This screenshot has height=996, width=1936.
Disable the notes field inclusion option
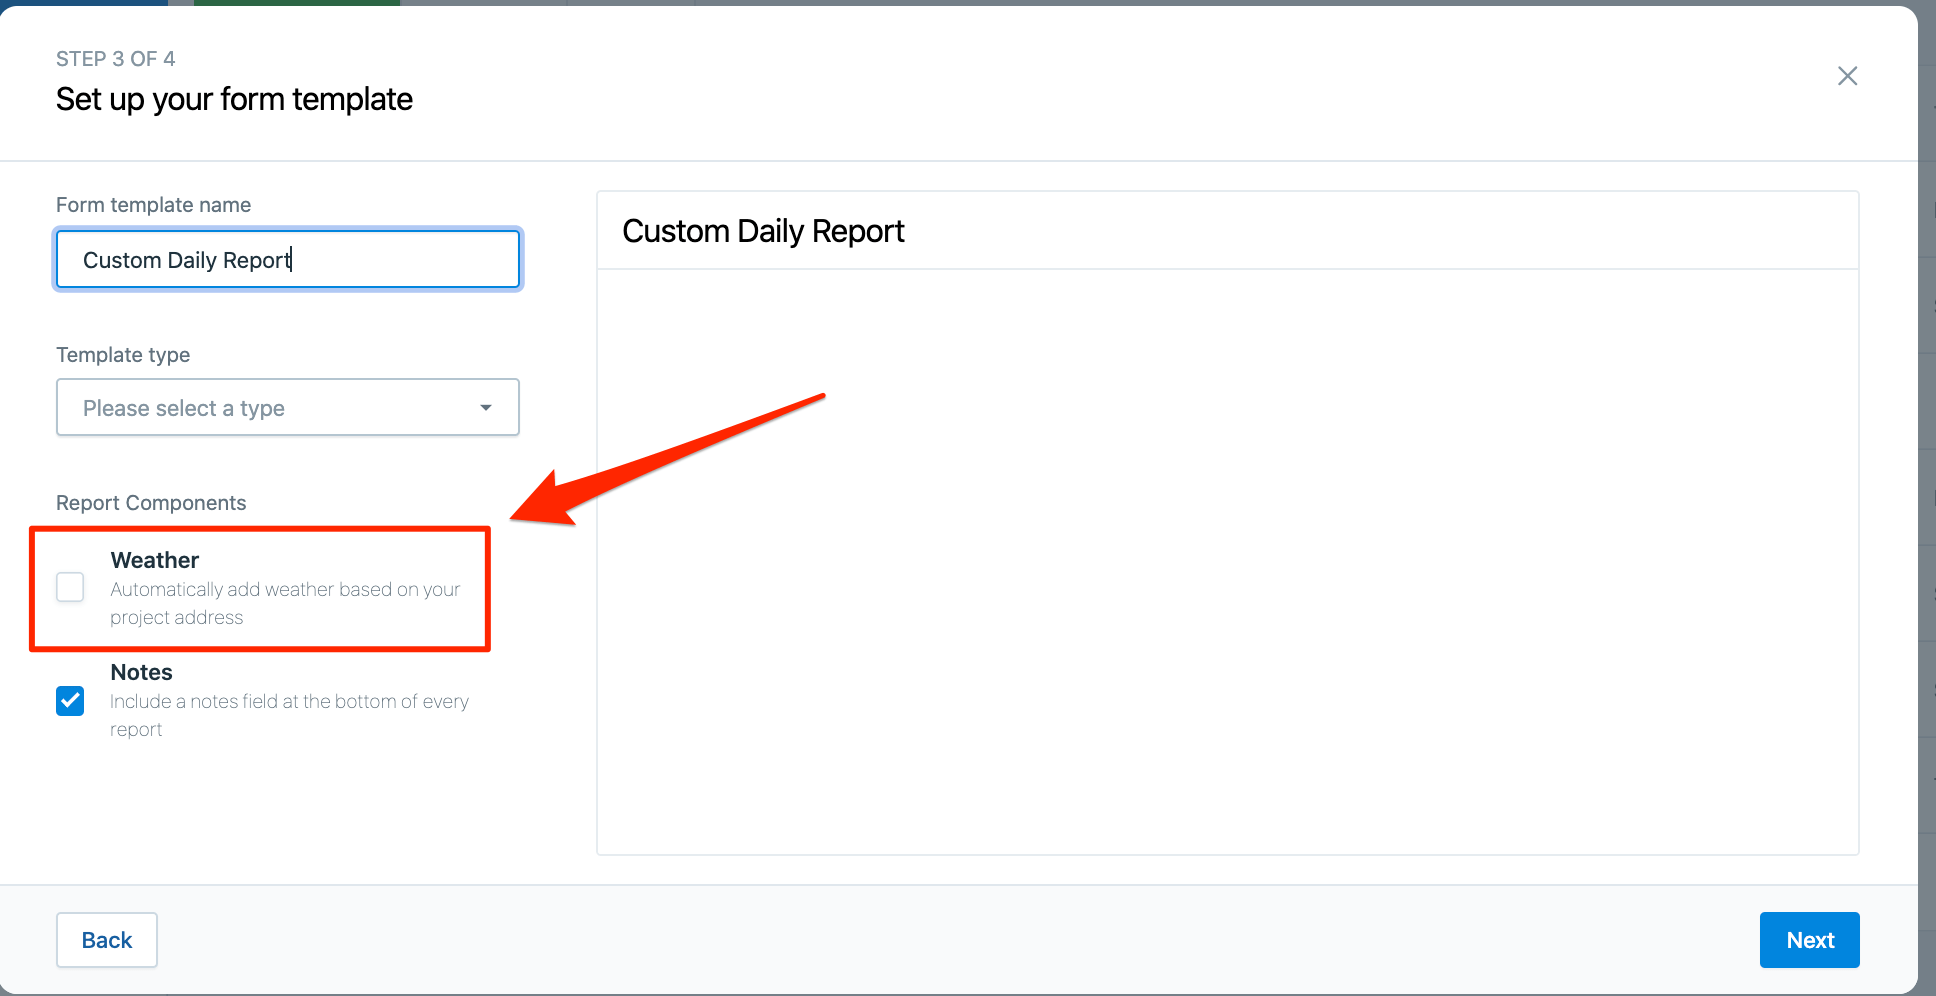tap(70, 701)
